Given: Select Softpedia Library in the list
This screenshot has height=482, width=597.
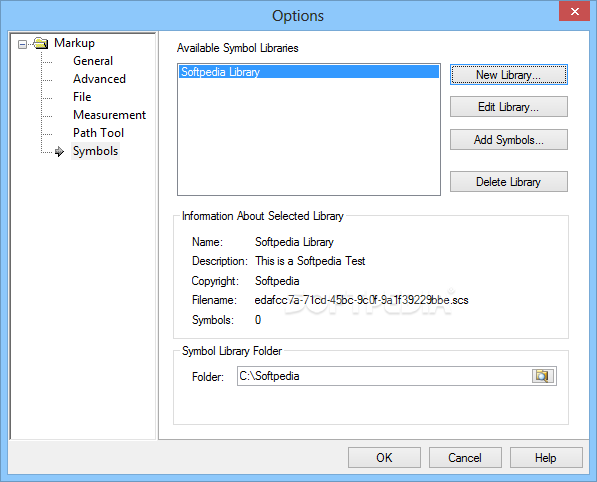Looking at the screenshot, I should point(309,72).
